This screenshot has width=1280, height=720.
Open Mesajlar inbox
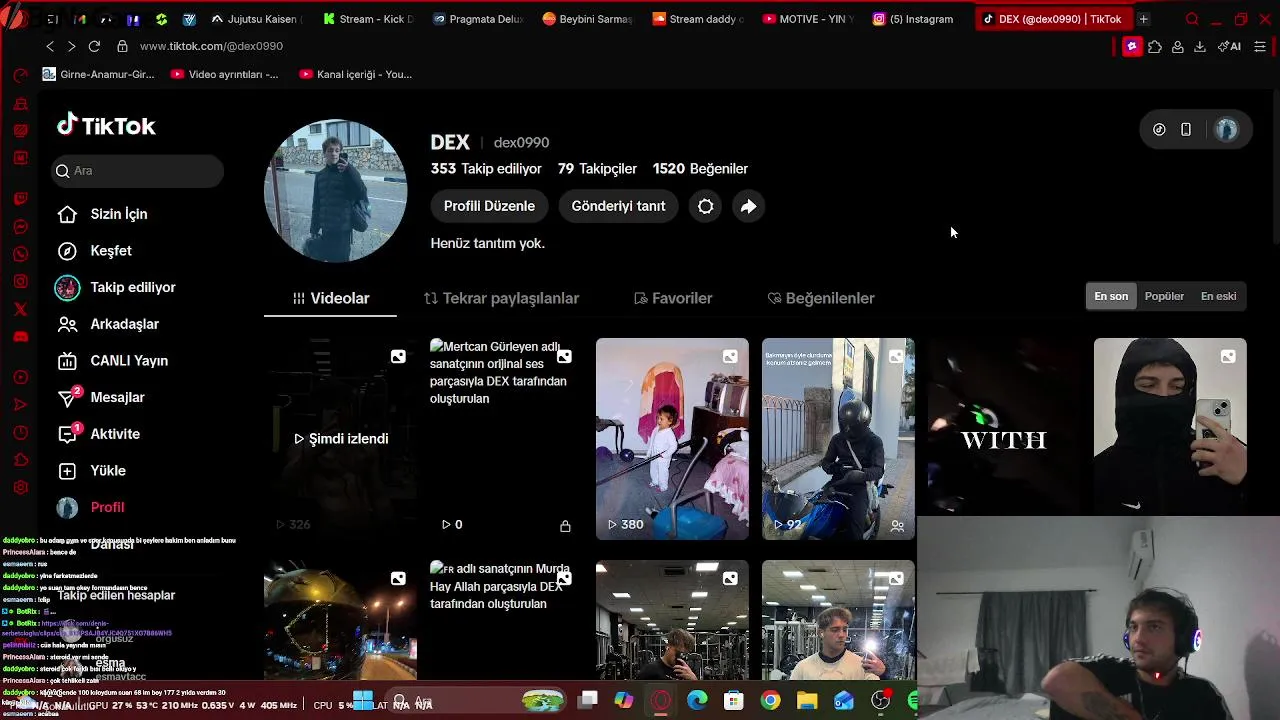[x=101, y=397]
